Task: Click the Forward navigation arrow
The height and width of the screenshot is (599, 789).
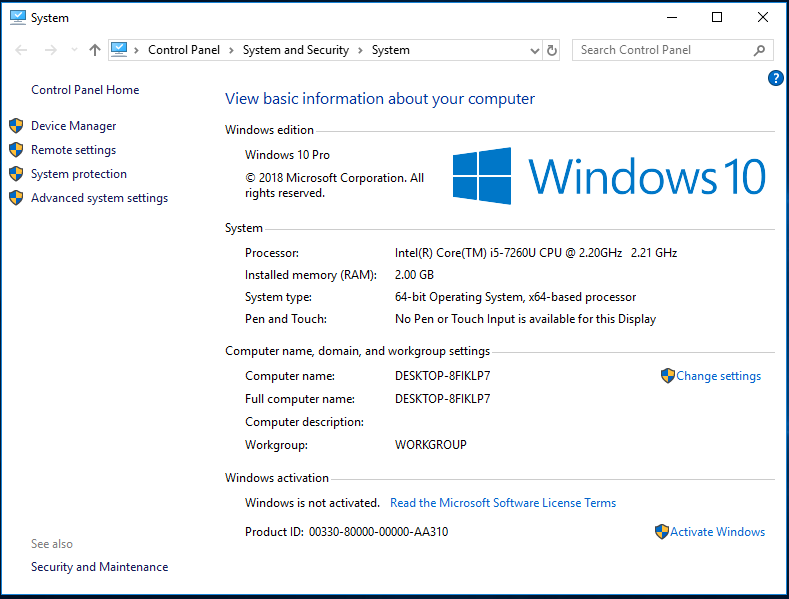Action: (x=50, y=50)
